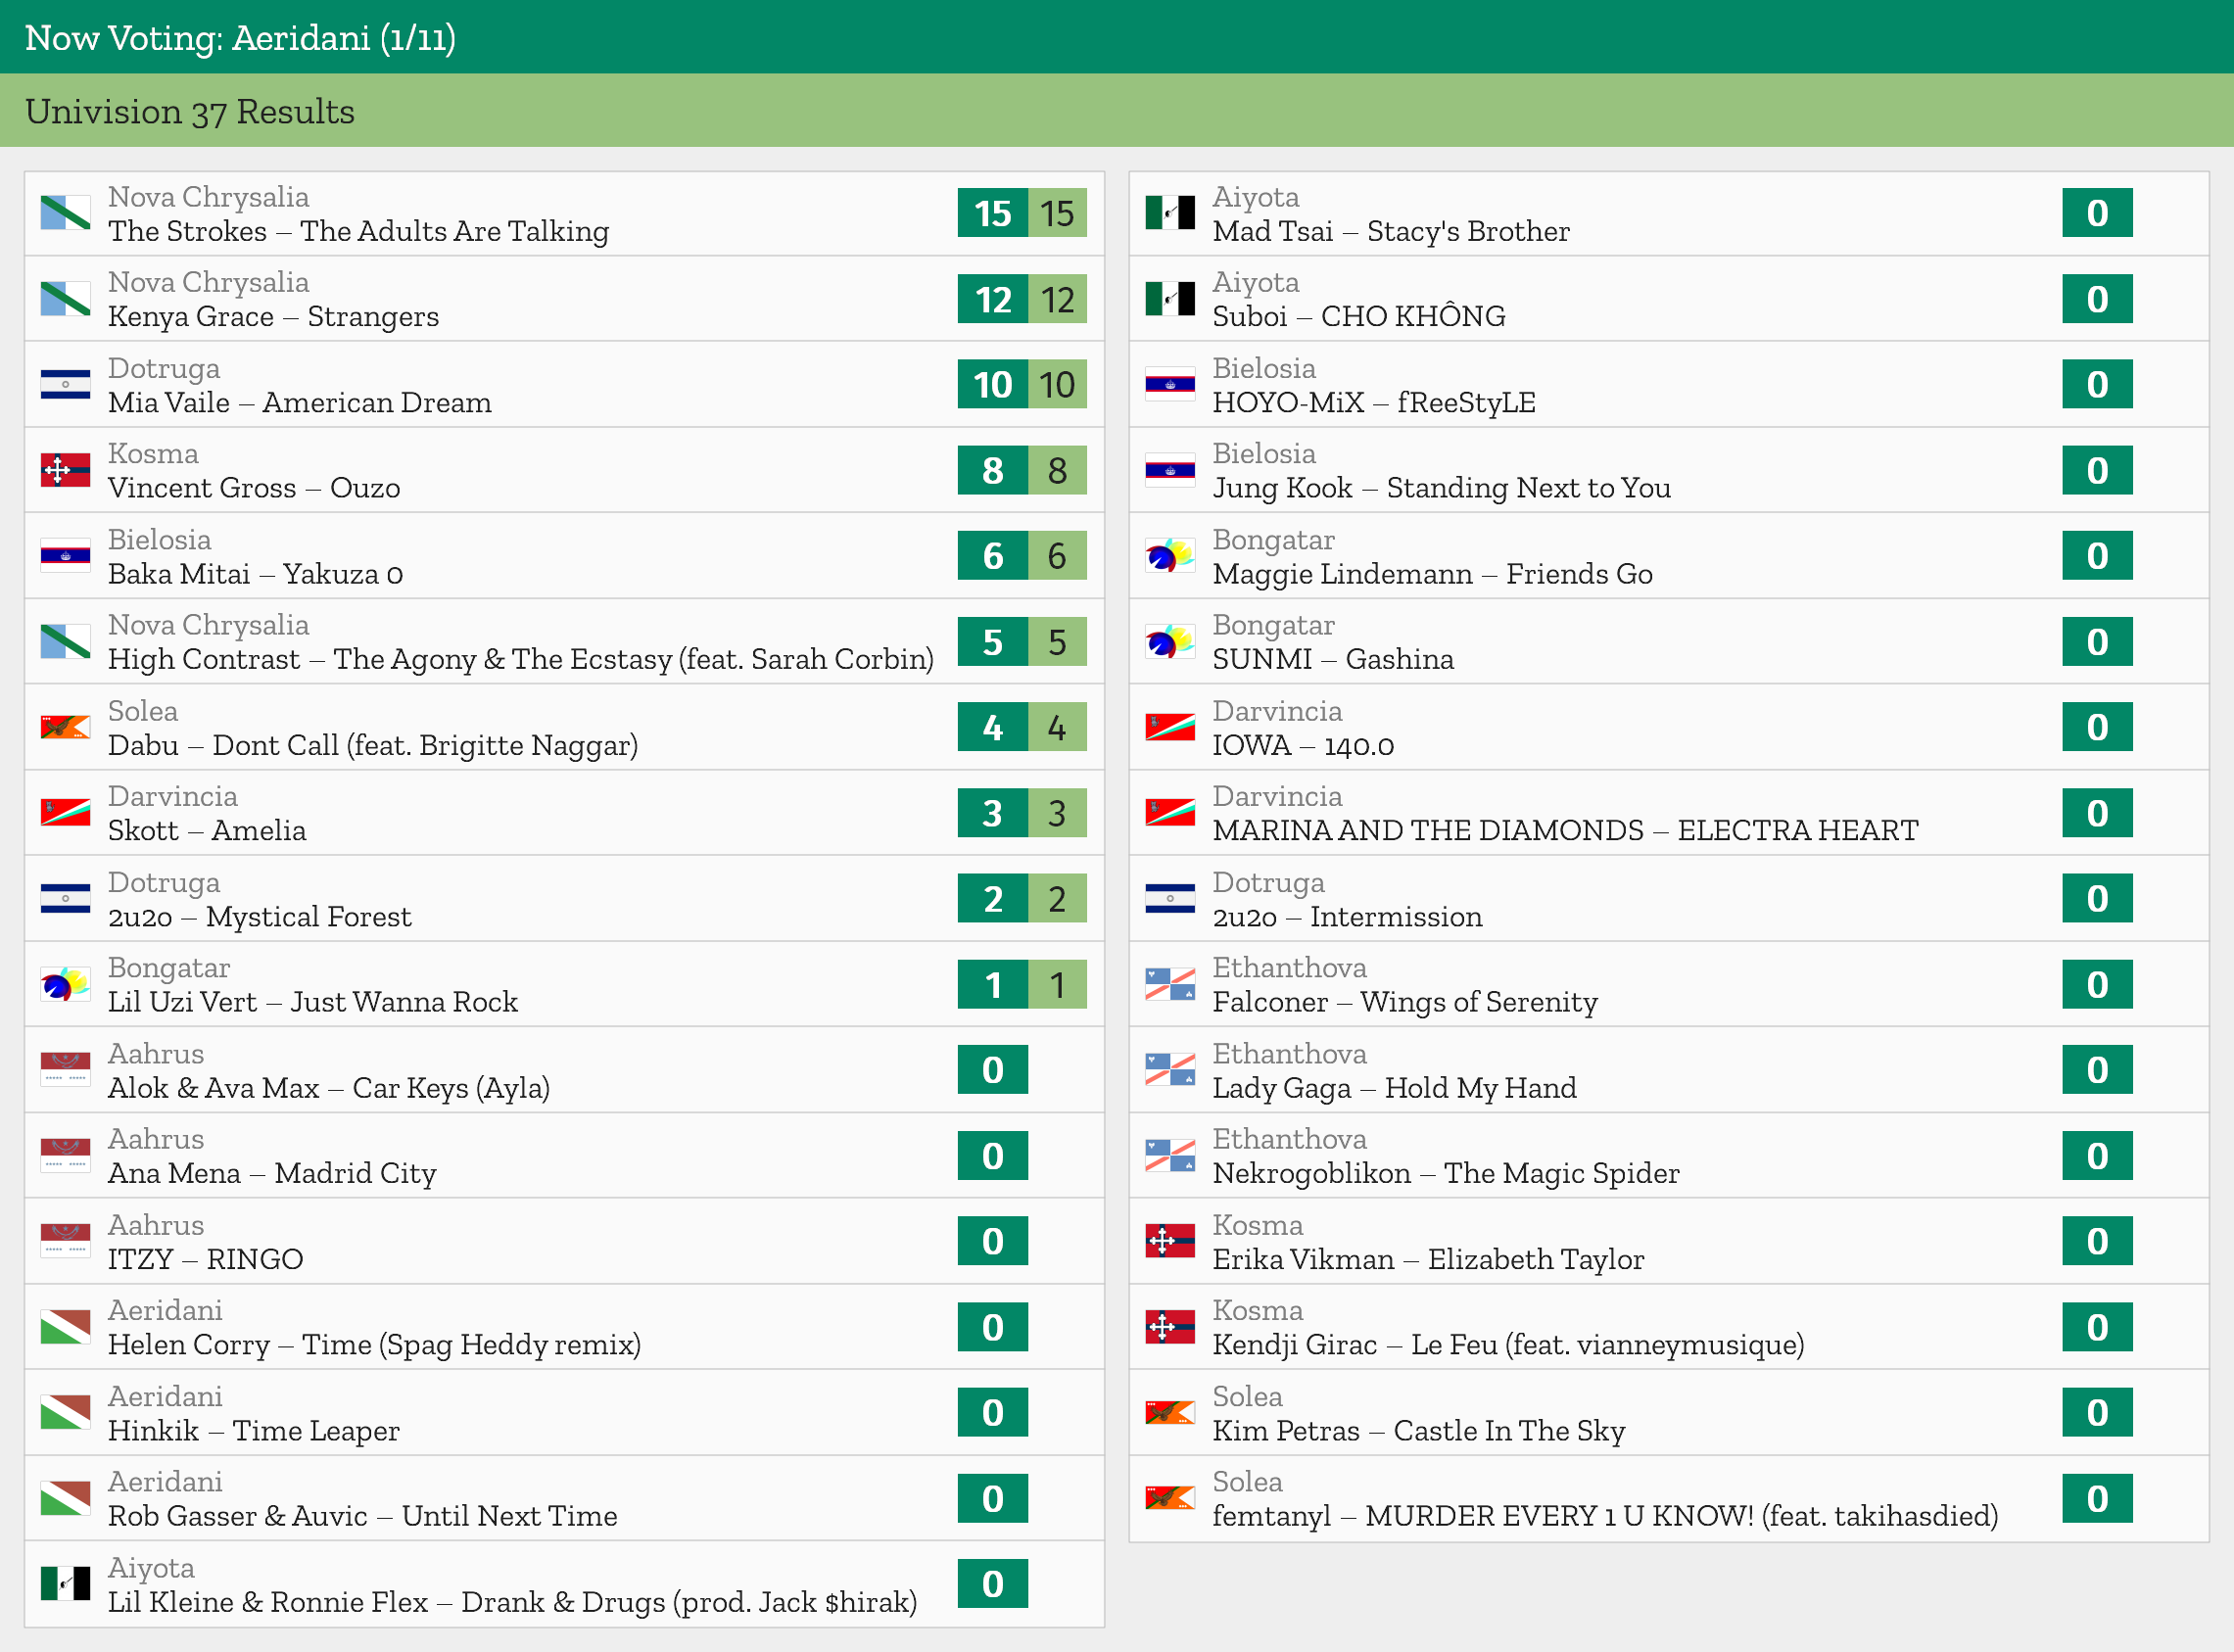
Task: Select Jung Kook – Standing Next to You
Action: click(1442, 488)
